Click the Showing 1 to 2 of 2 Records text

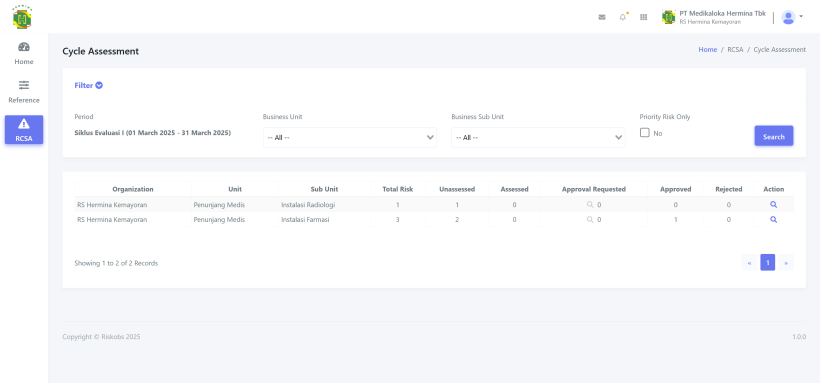pyautogui.click(x=116, y=263)
